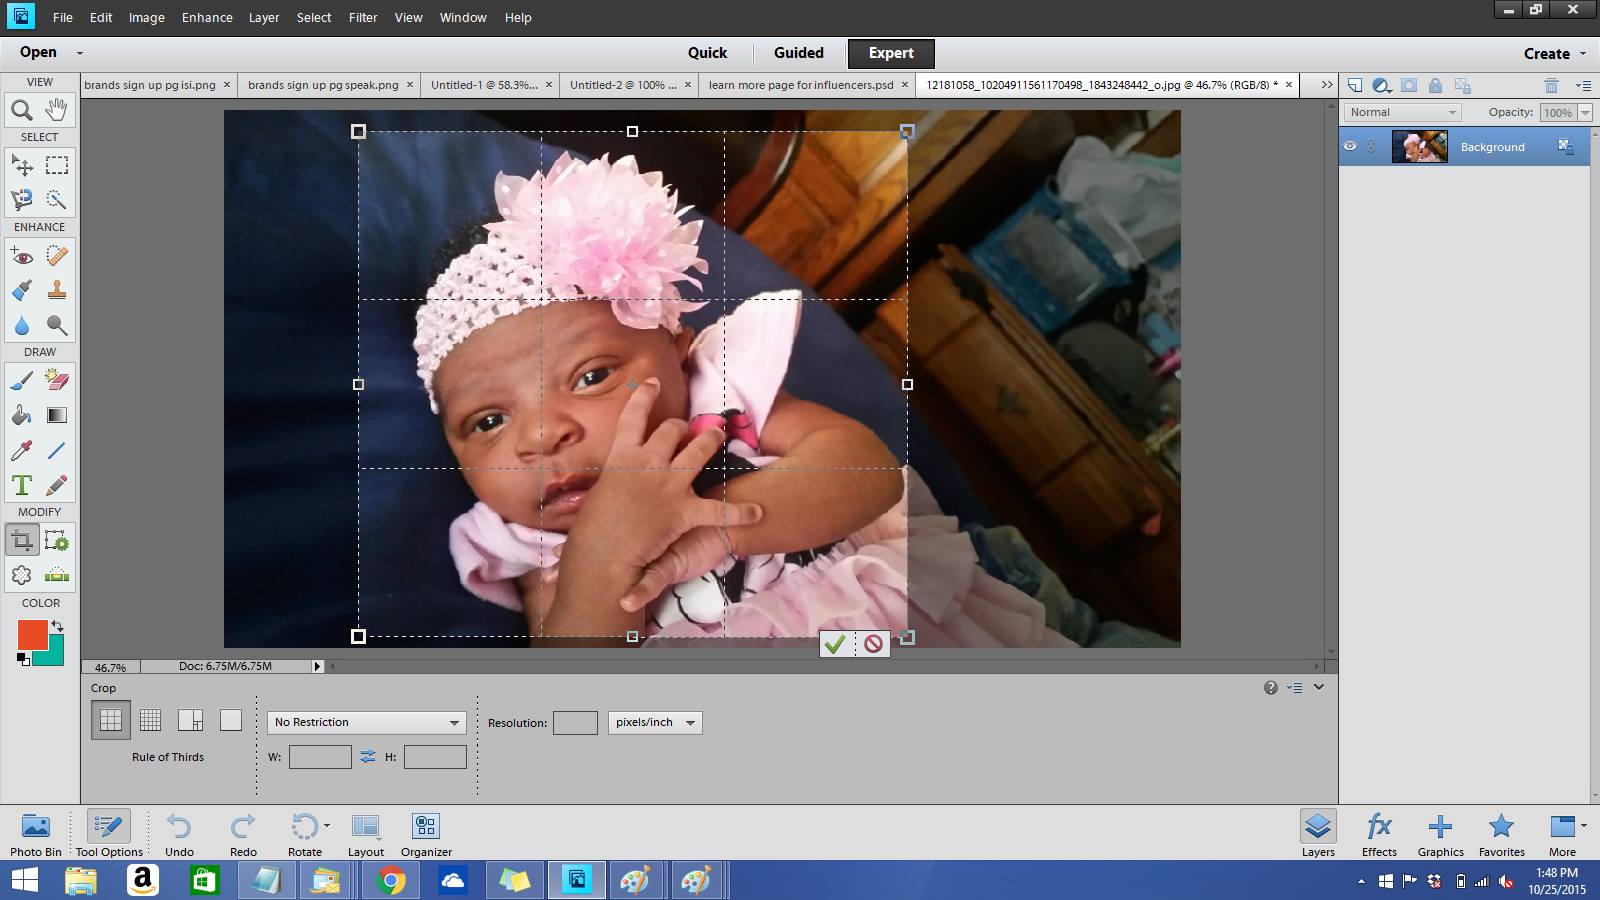Switch to Guided edit mode
The height and width of the screenshot is (900, 1600).
798,53
